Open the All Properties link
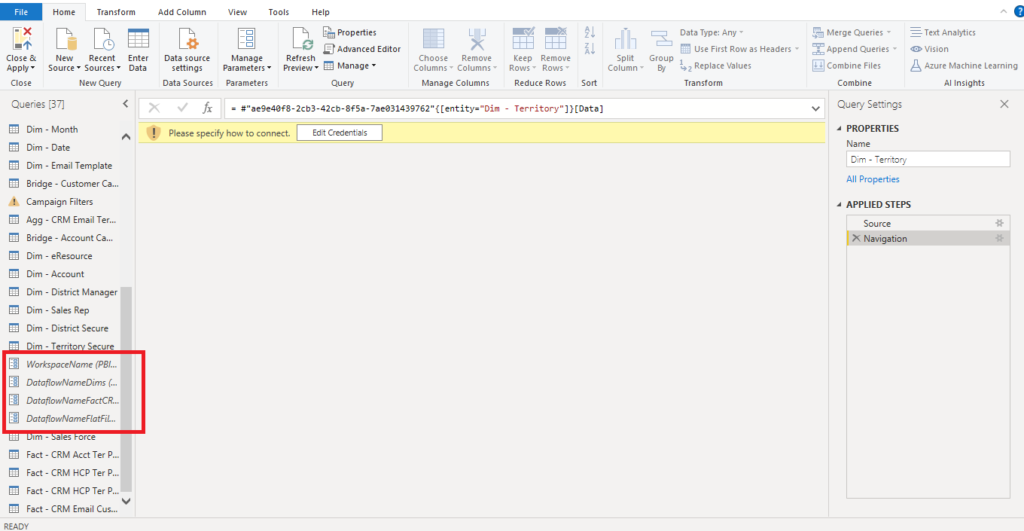 tap(872, 179)
